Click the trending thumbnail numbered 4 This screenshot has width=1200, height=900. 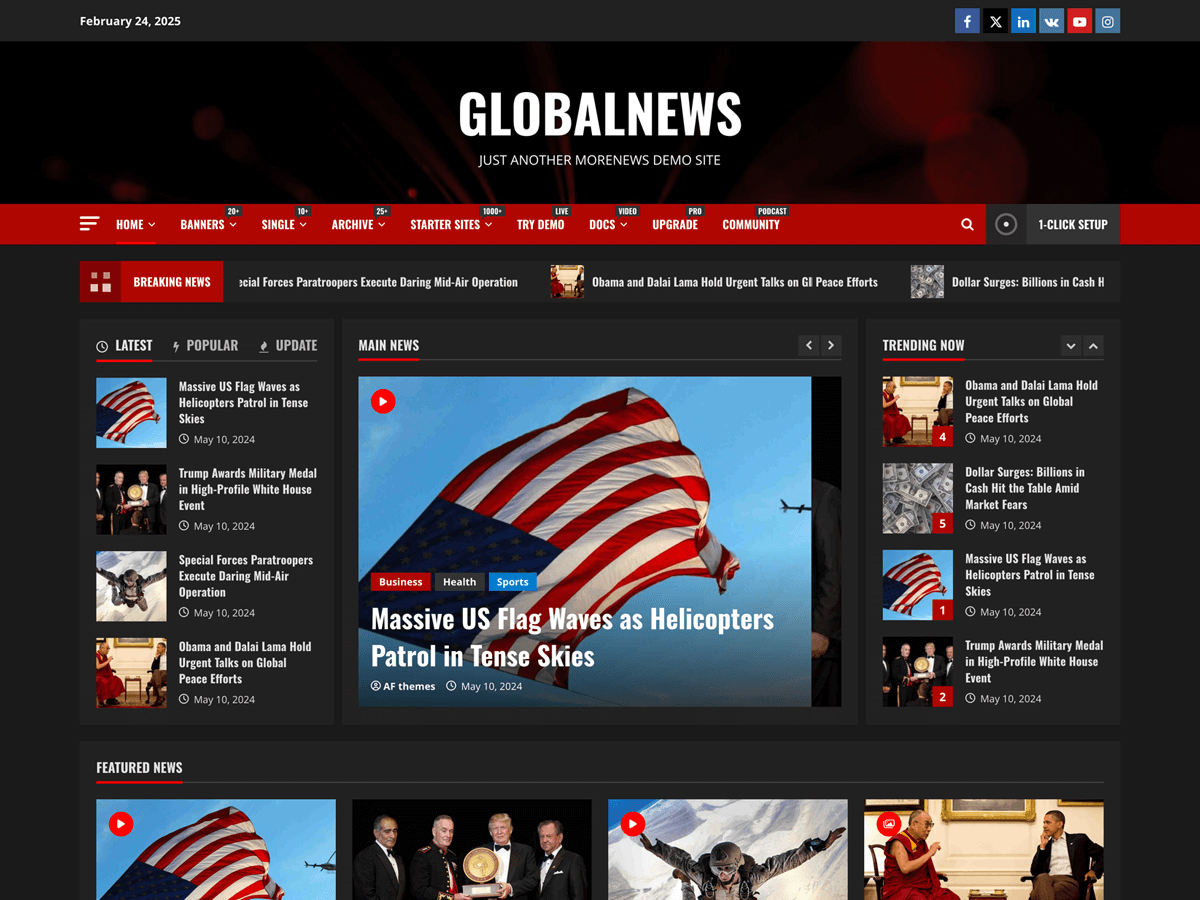coord(918,412)
